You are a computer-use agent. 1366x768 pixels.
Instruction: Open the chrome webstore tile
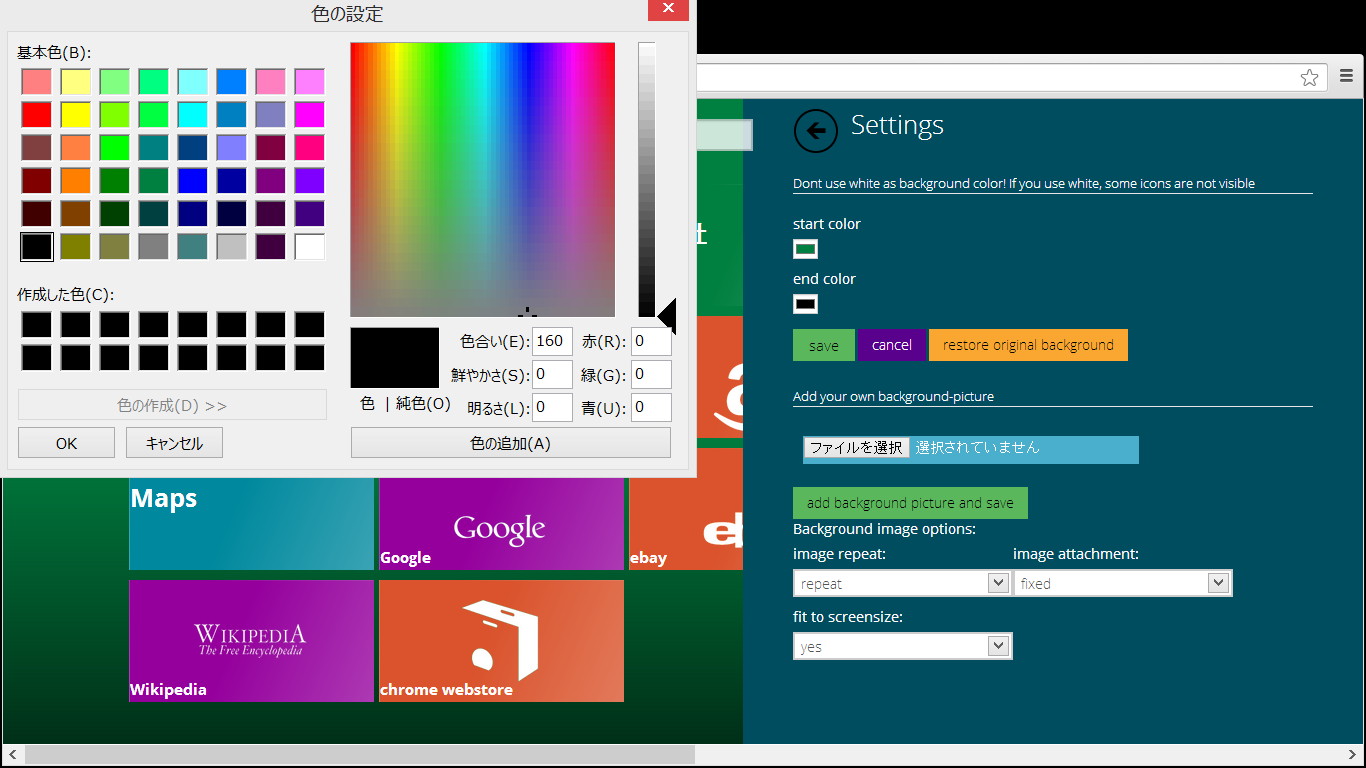point(501,641)
